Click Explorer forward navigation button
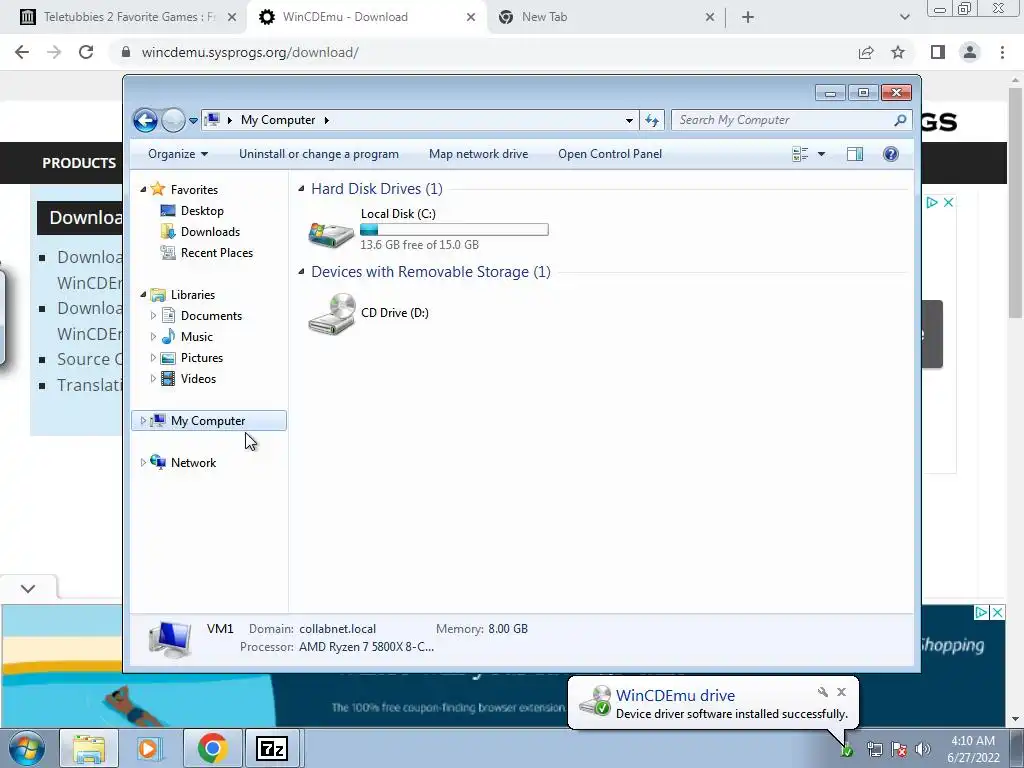Image resolution: width=1024 pixels, height=768 pixels. pos(173,120)
